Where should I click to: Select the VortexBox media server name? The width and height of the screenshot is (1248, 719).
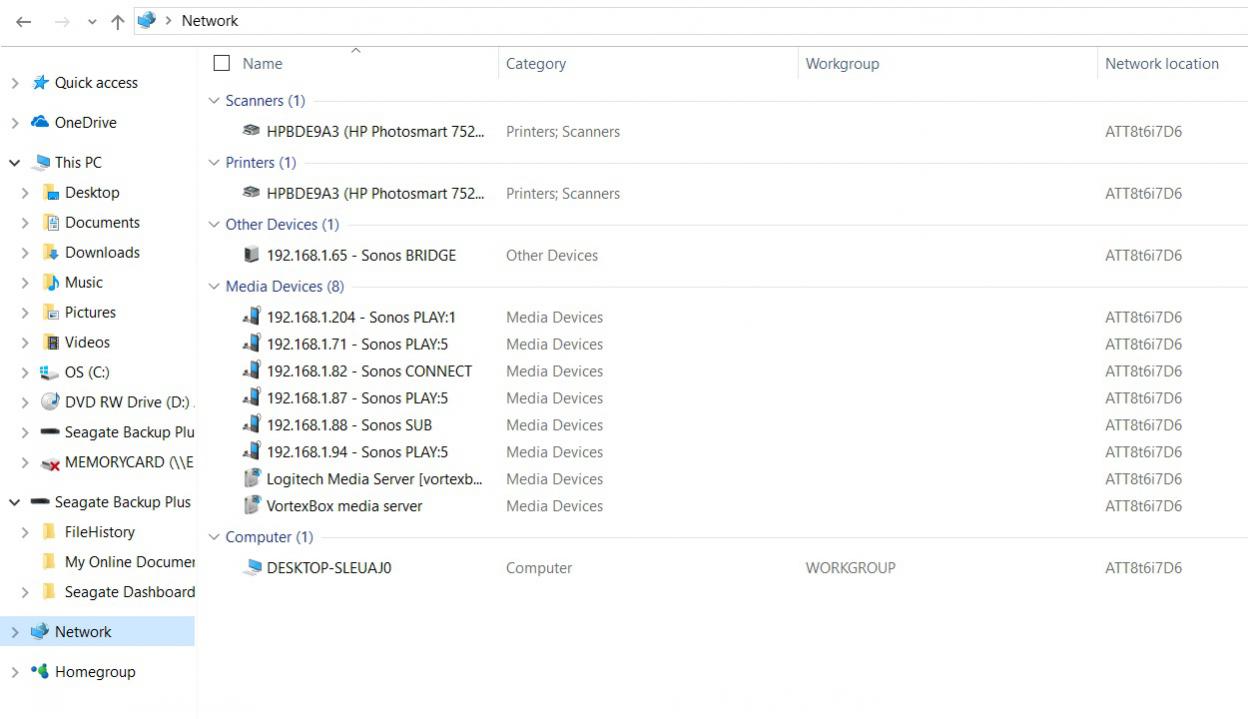344,506
